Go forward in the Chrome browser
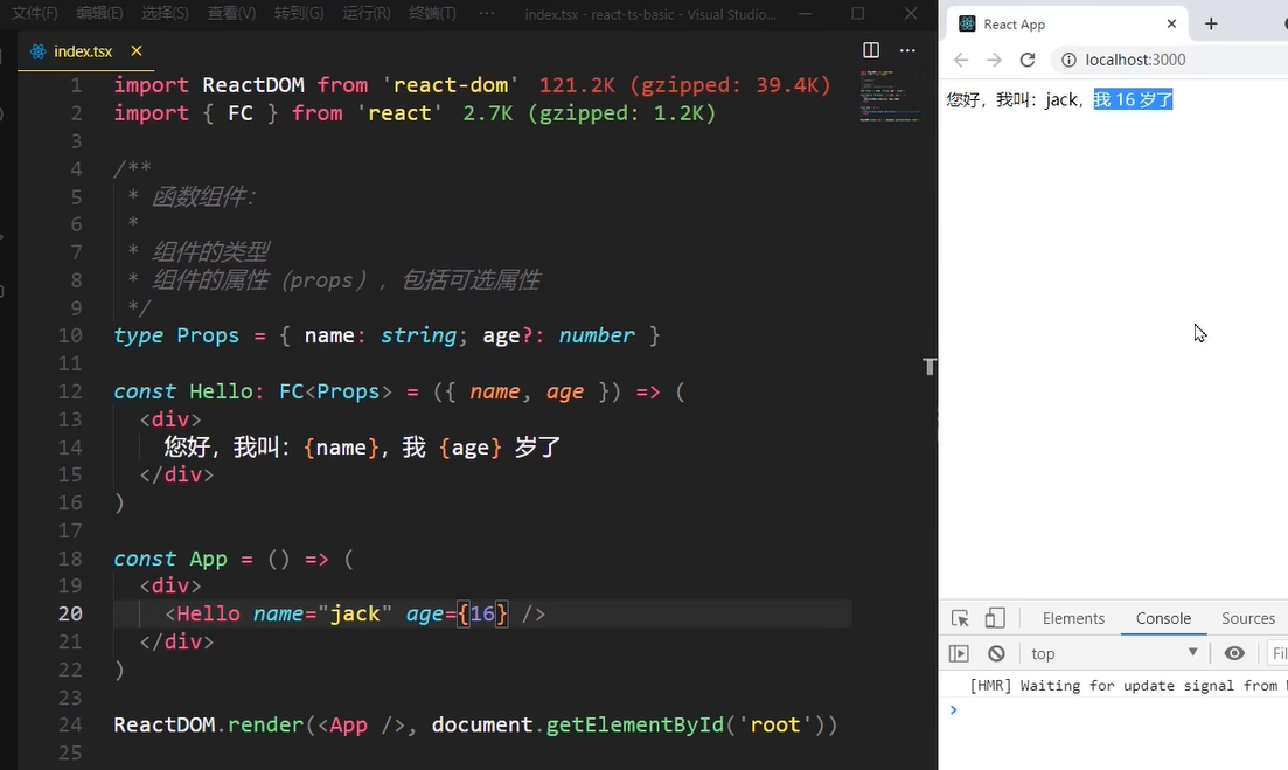This screenshot has height=770, width=1288. tap(994, 60)
